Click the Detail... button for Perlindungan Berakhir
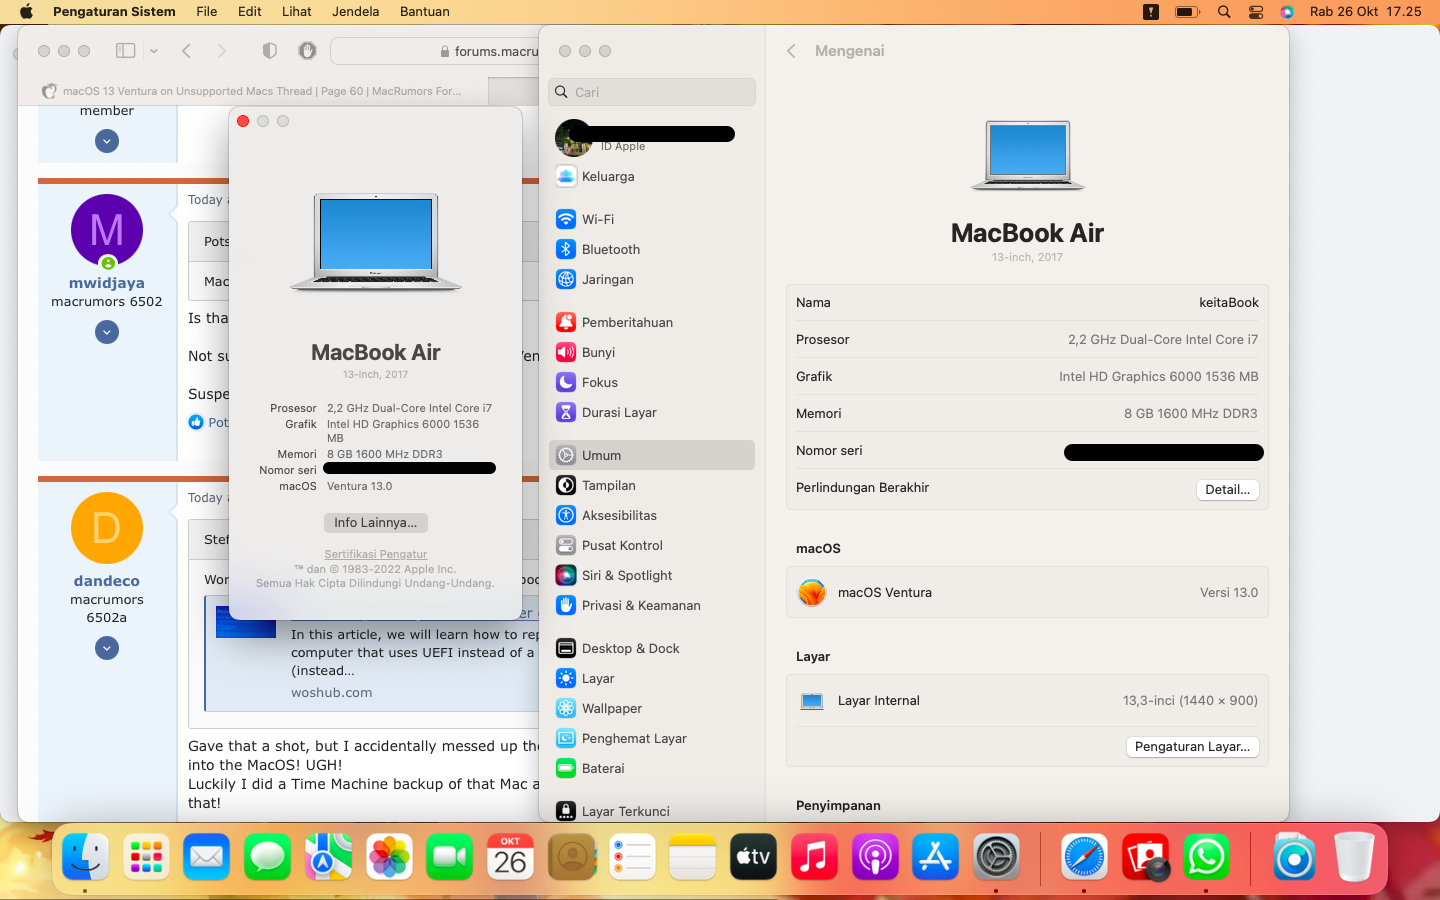The image size is (1440, 900). [1227, 489]
